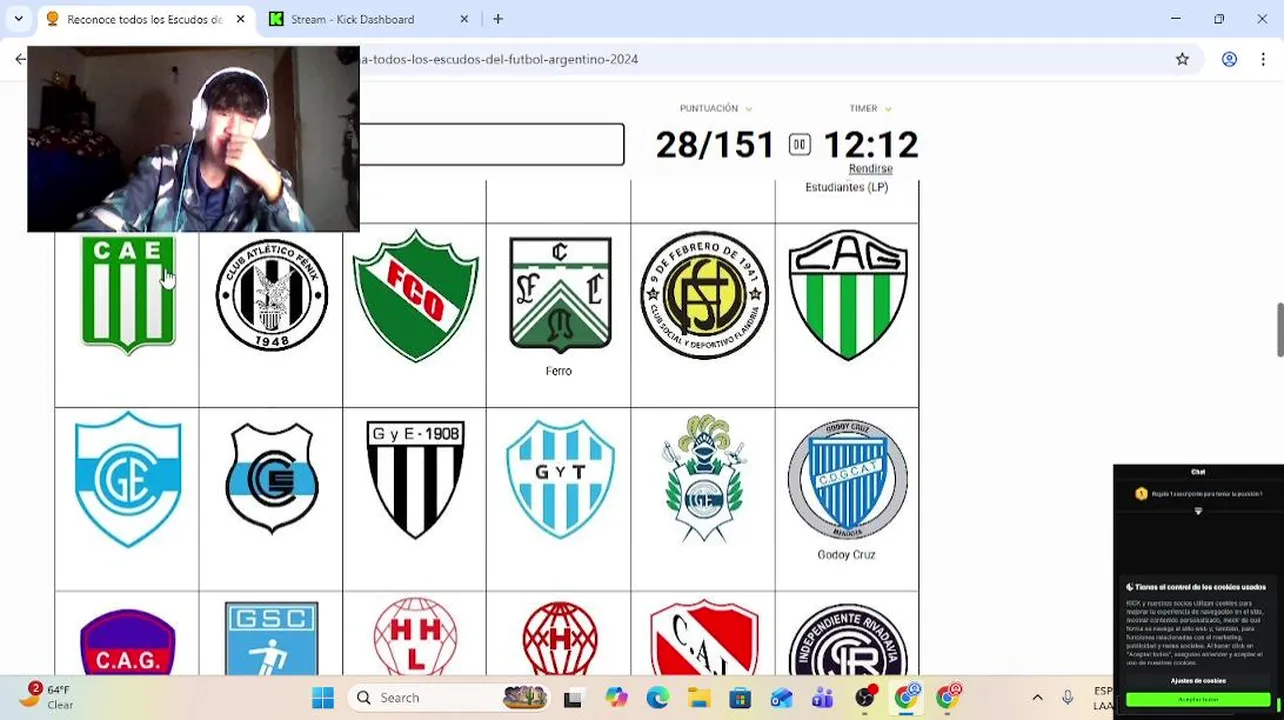Click the green FCO shield crest
The image size is (1284, 720).
[415, 295]
